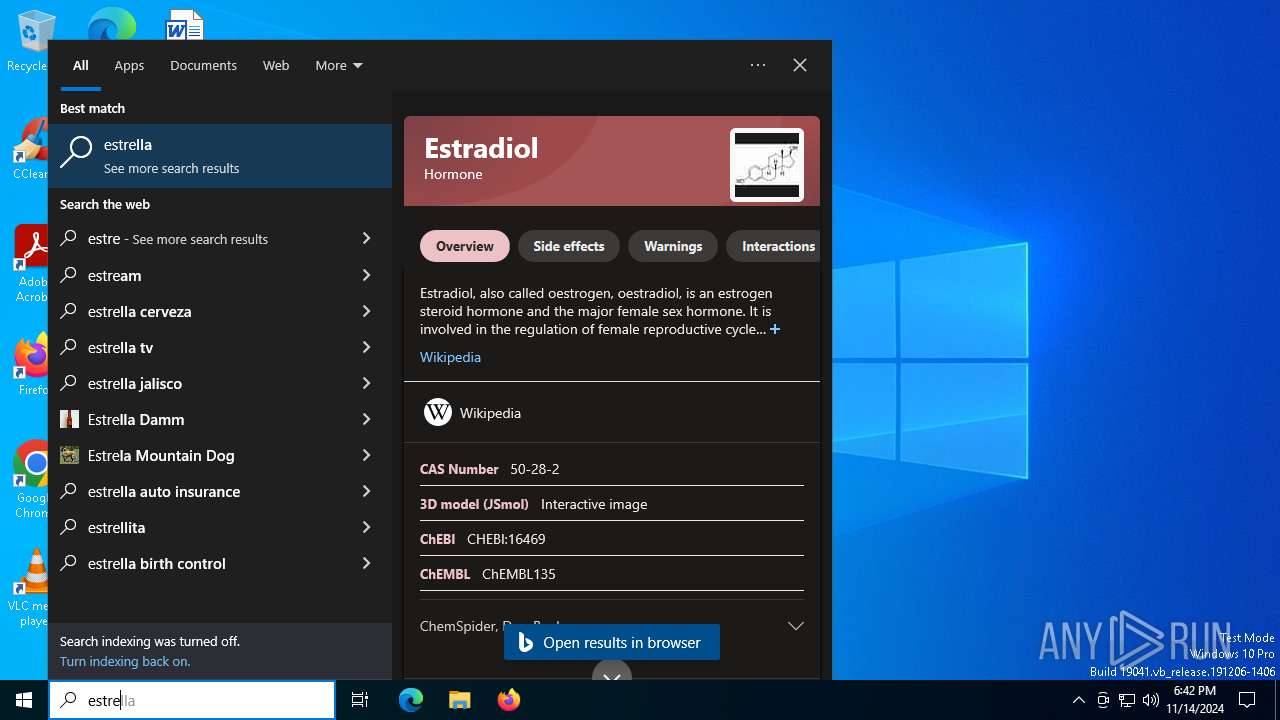
Task: Show hidden tray icons chevron
Action: [1078, 700]
